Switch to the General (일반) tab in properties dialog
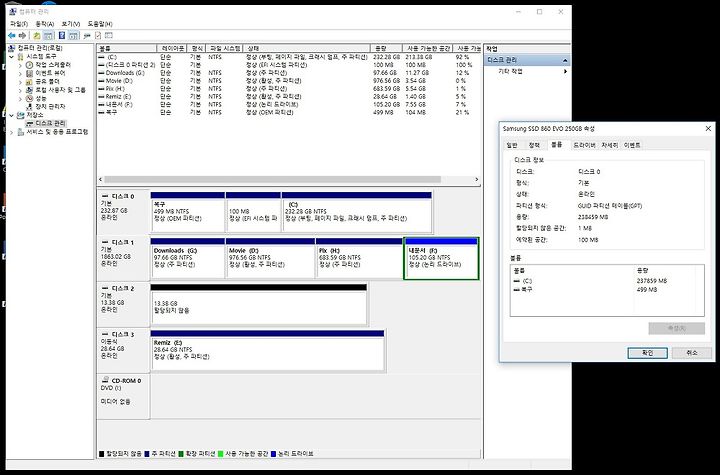Screen dimensions: 720x475 (512, 145)
